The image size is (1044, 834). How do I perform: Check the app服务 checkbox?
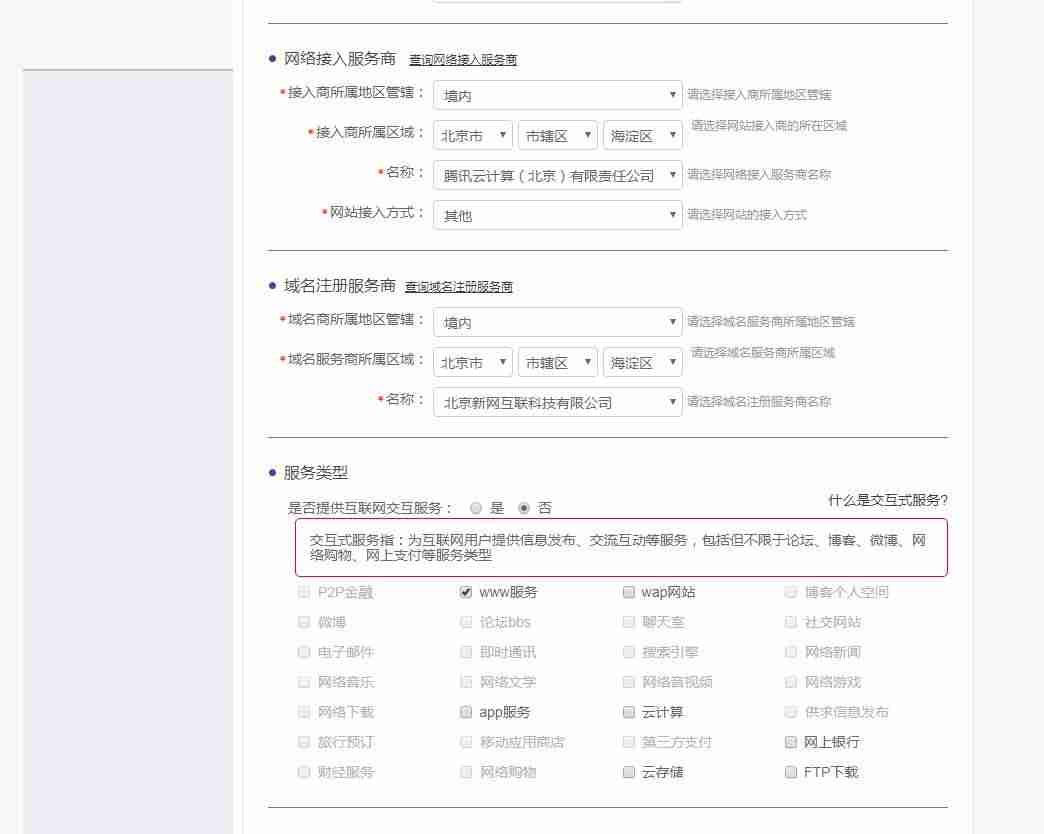click(466, 712)
